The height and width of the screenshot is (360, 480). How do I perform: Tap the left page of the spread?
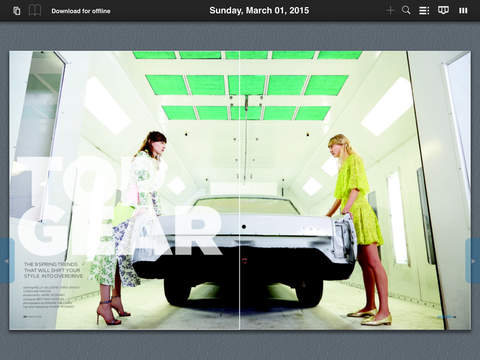pyautogui.click(x=124, y=190)
